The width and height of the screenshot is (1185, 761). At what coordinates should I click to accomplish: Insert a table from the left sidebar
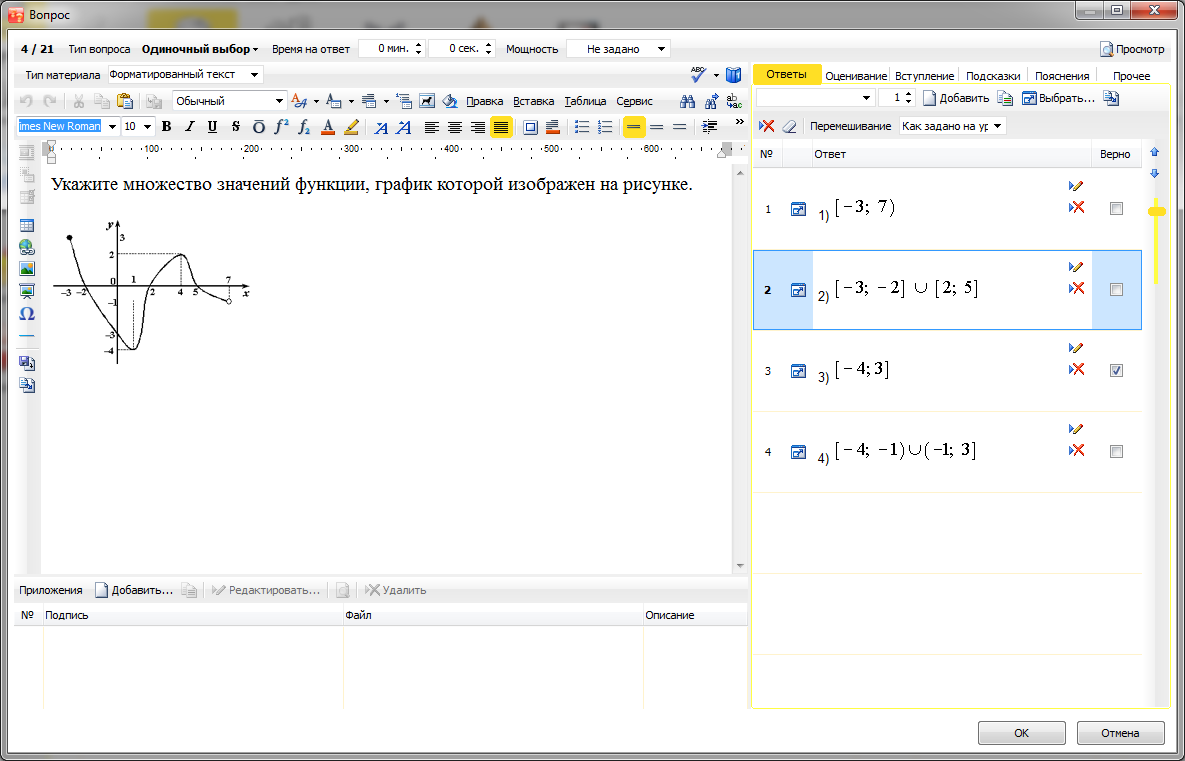click(27, 226)
